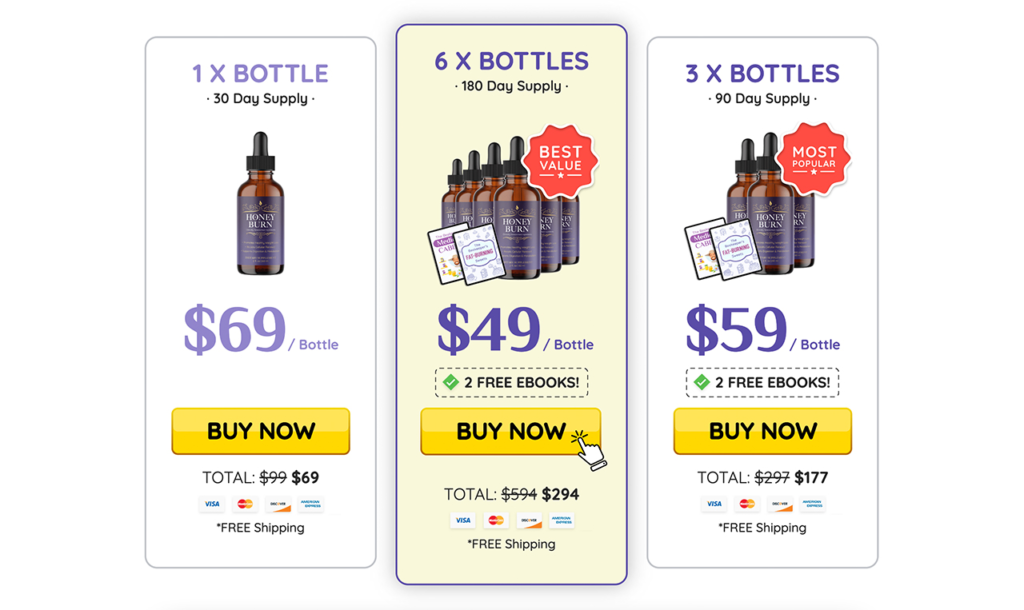Click the Discover icon under 3 bottles offer
Viewport: 1024px width, 610px height.
[x=779, y=505]
